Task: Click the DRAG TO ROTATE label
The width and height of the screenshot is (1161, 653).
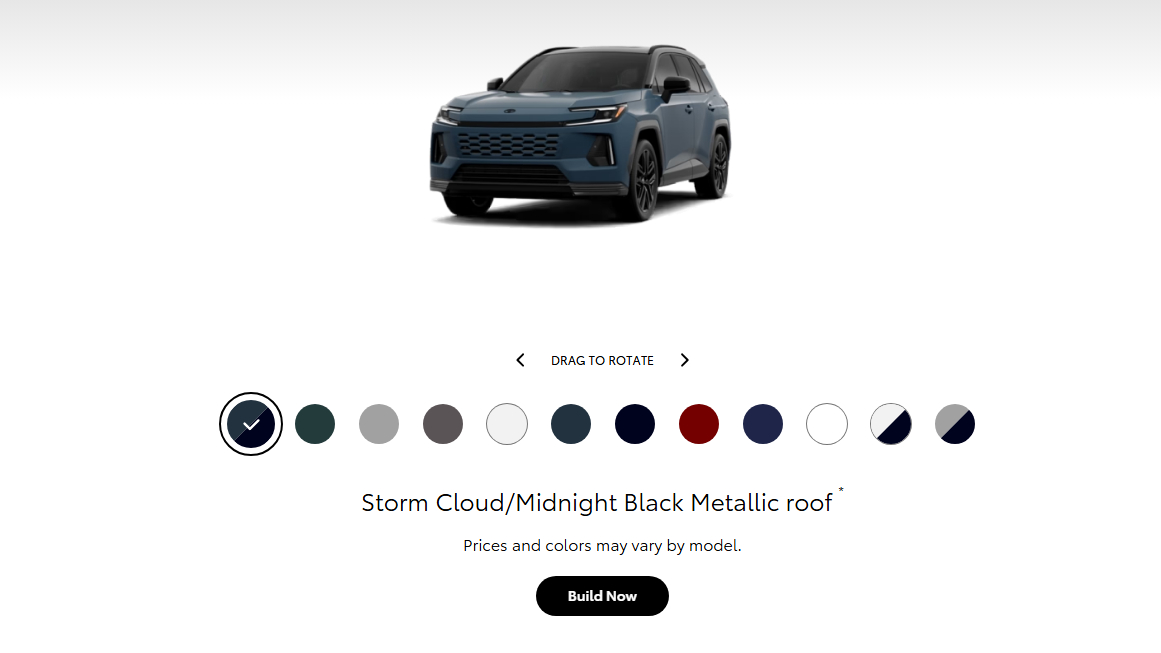Action: 602,361
